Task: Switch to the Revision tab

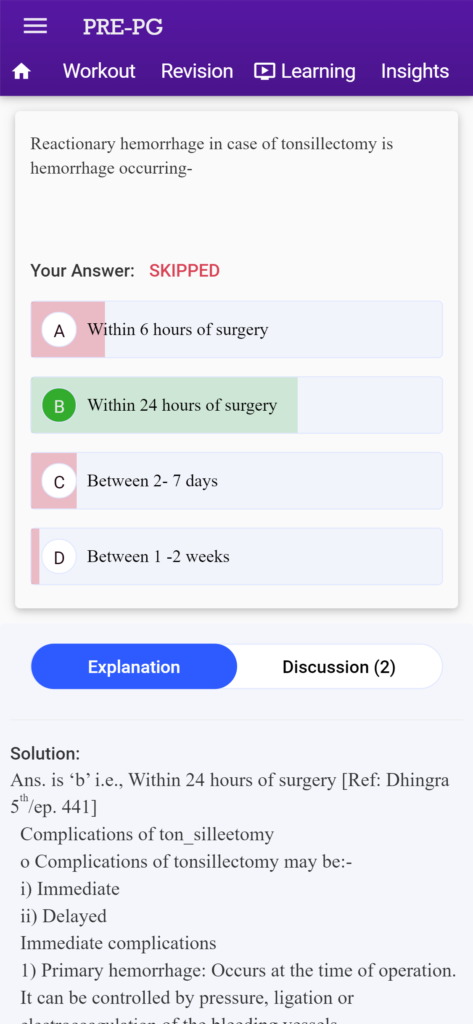Action: (x=197, y=71)
